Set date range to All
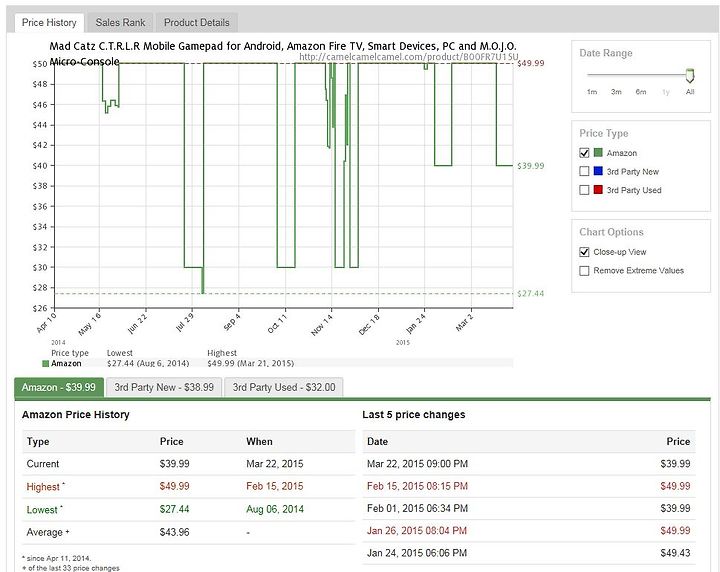The height and width of the screenshot is (572, 720). 690,92
